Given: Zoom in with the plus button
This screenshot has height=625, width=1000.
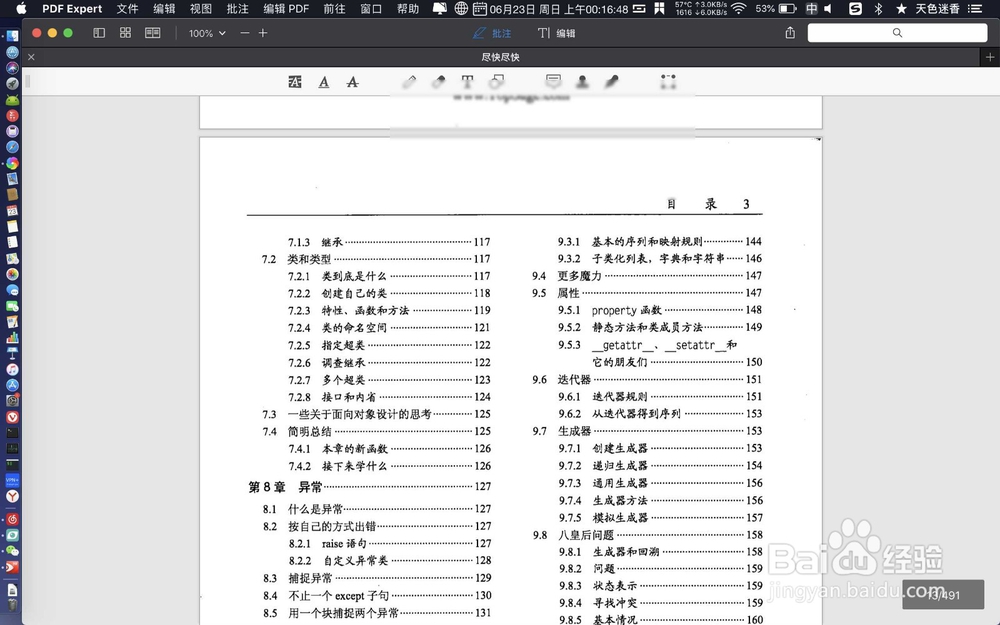Looking at the screenshot, I should (263, 33).
